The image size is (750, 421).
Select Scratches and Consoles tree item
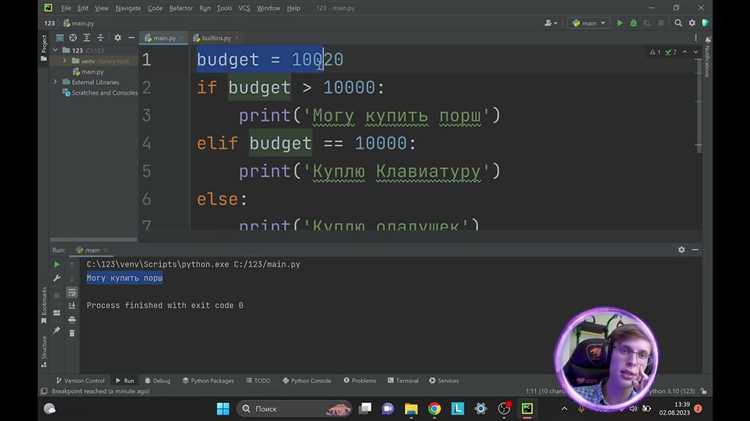coord(100,93)
